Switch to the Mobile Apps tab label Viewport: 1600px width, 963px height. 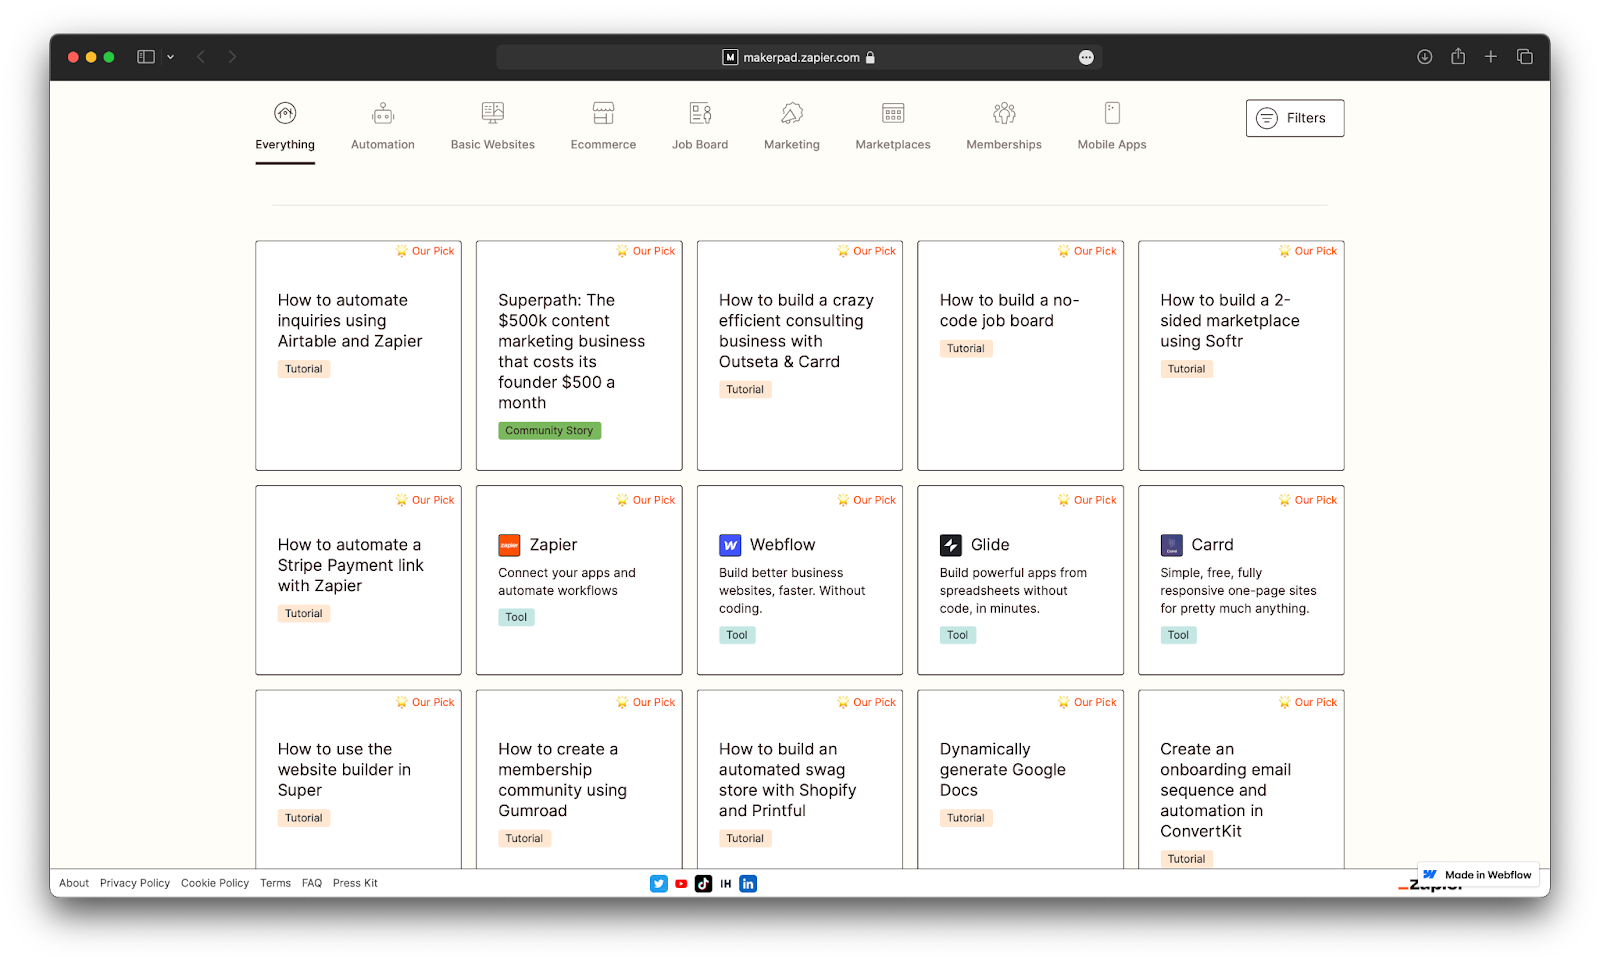1112,145
